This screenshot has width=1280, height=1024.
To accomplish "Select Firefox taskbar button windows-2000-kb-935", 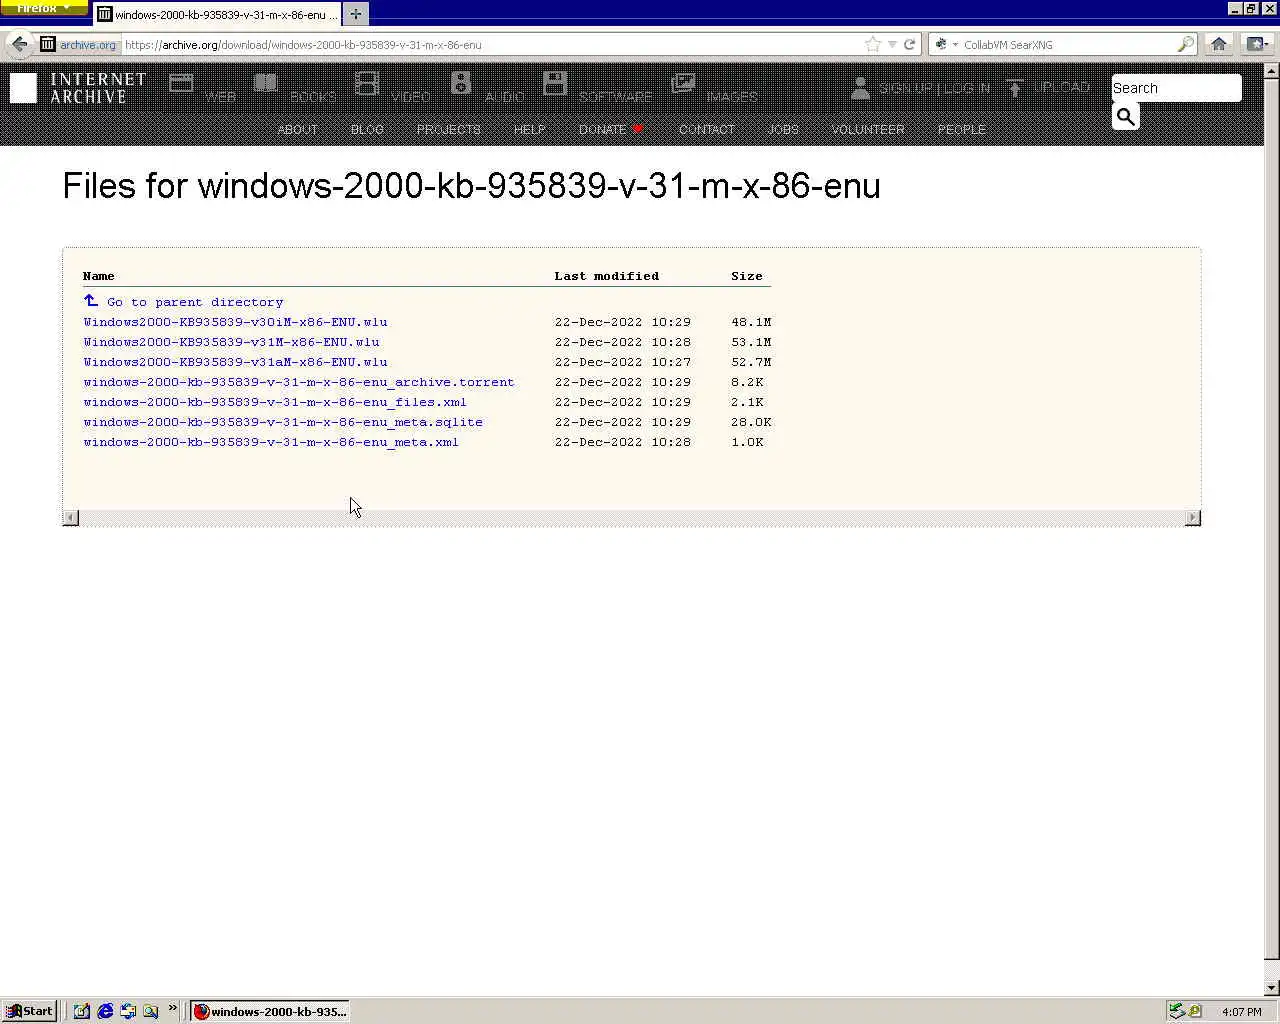I will click(x=270, y=1011).
